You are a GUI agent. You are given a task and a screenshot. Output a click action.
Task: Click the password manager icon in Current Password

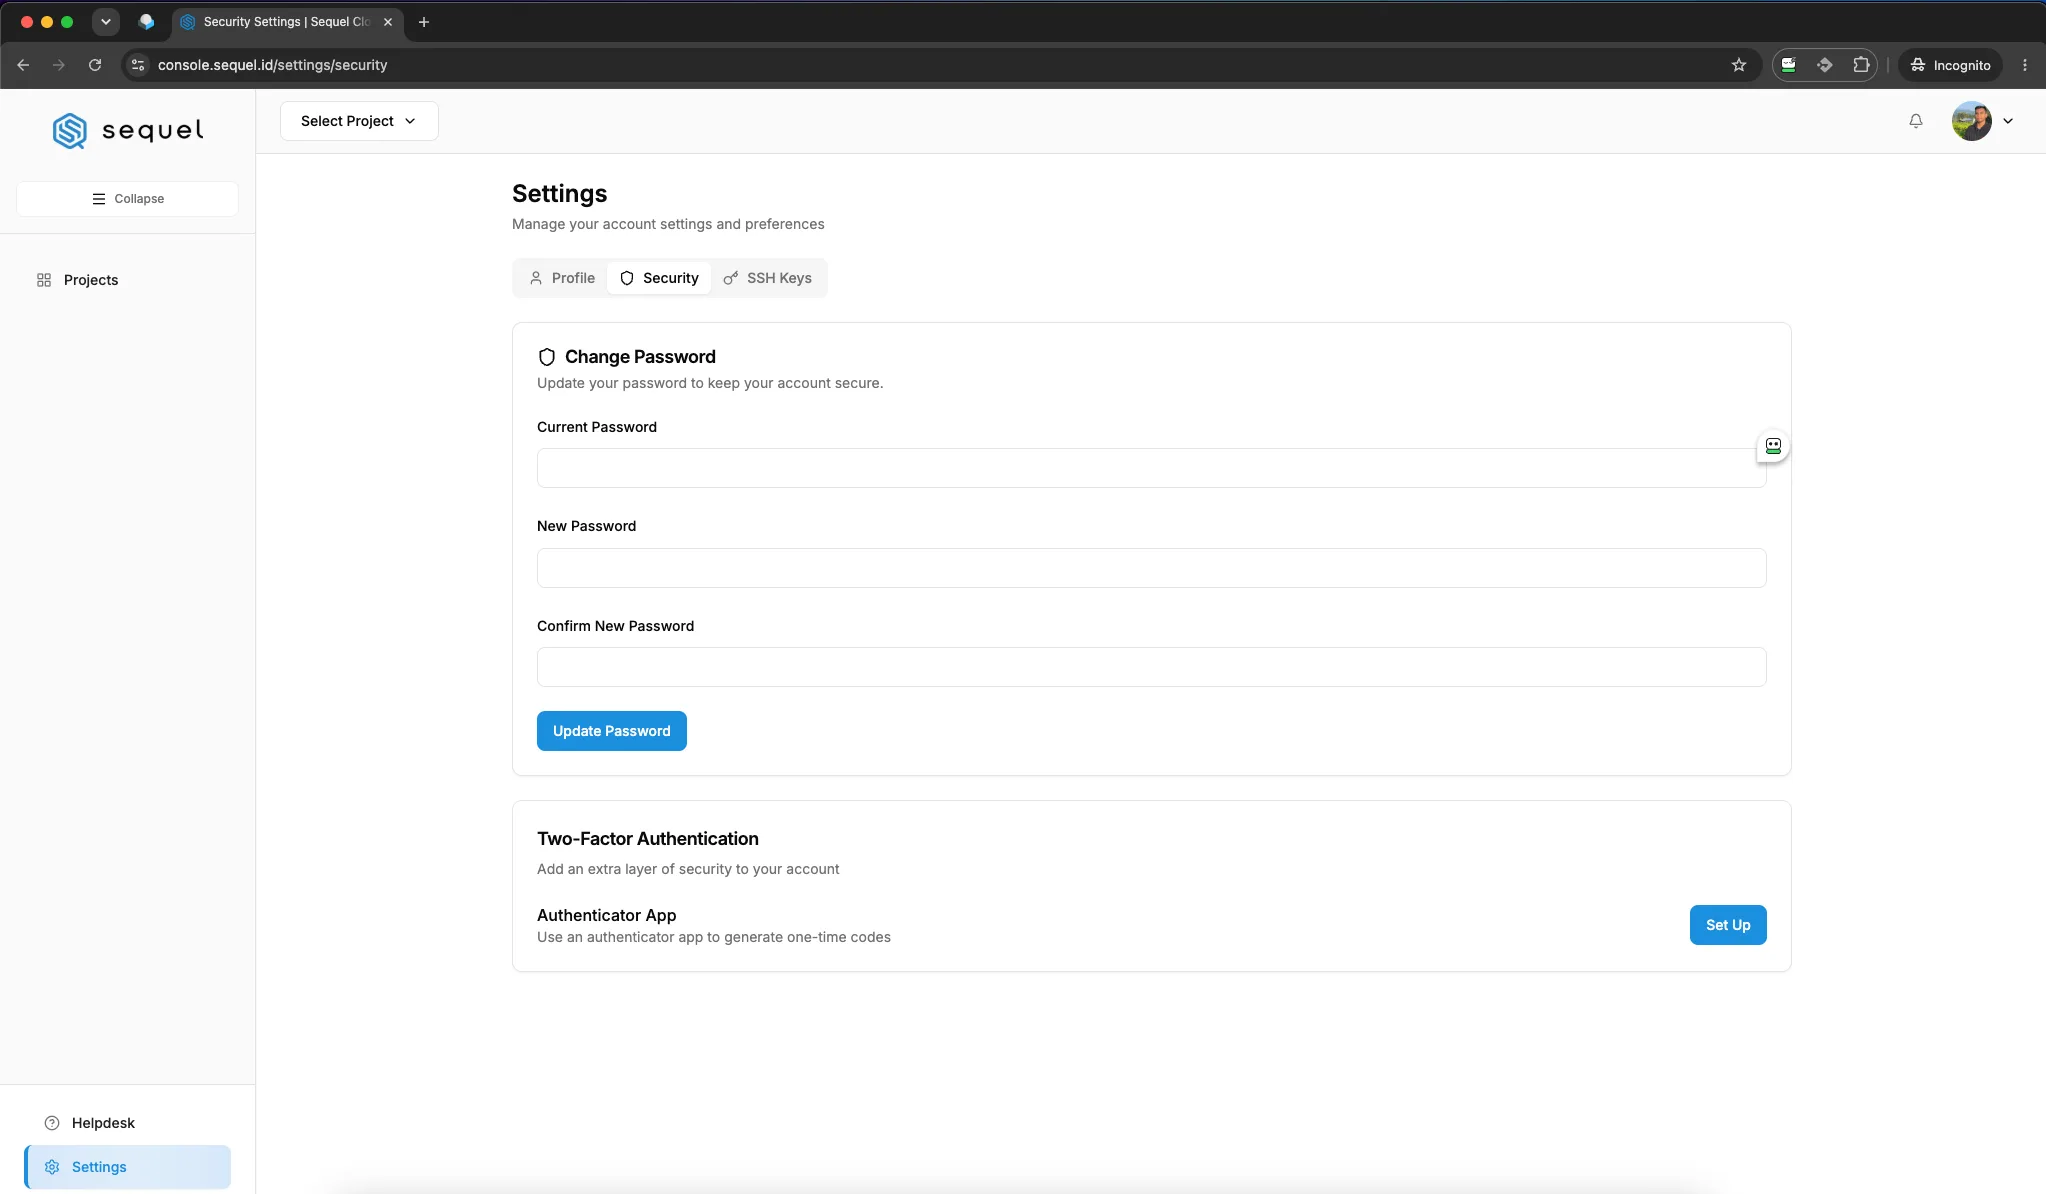[x=1773, y=446]
